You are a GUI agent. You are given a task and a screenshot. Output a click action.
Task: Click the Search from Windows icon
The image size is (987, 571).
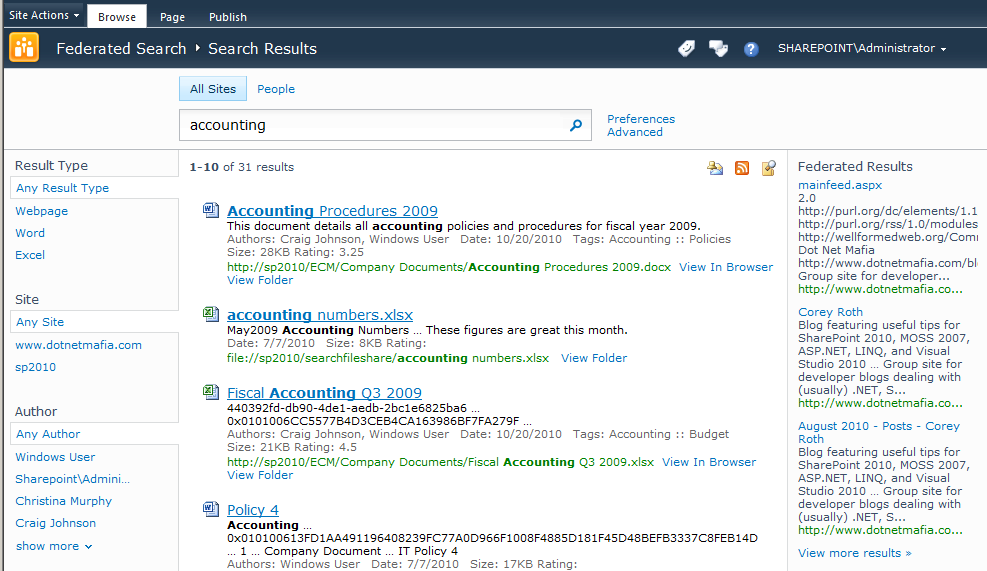pos(769,167)
